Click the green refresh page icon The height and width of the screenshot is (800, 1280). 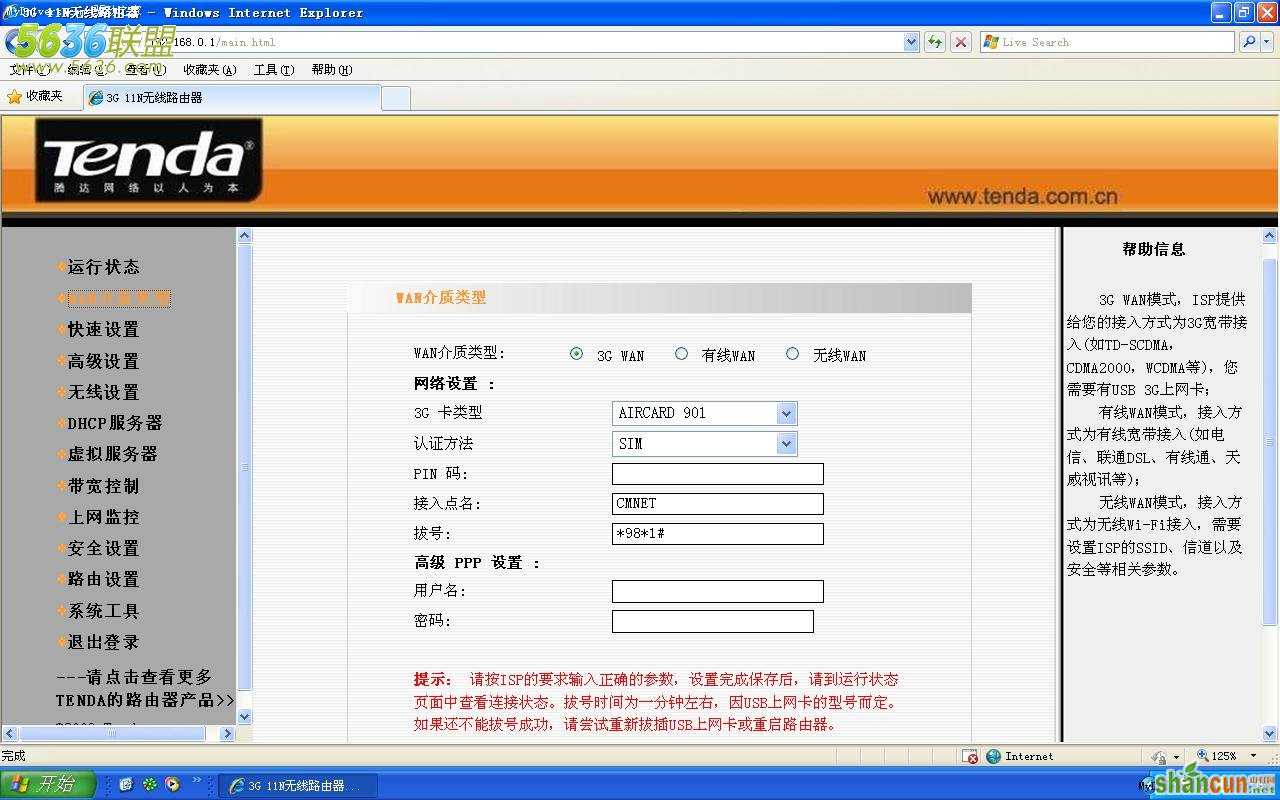tap(935, 42)
